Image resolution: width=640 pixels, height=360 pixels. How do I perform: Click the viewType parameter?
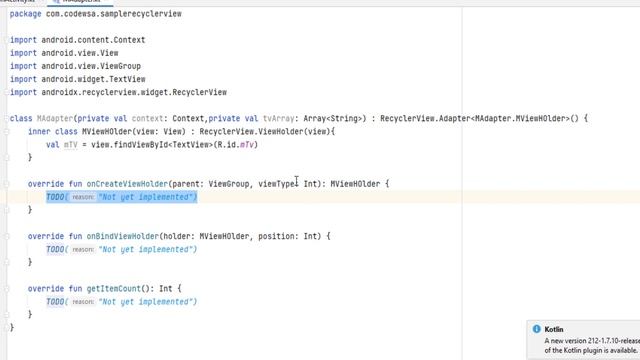coord(276,184)
